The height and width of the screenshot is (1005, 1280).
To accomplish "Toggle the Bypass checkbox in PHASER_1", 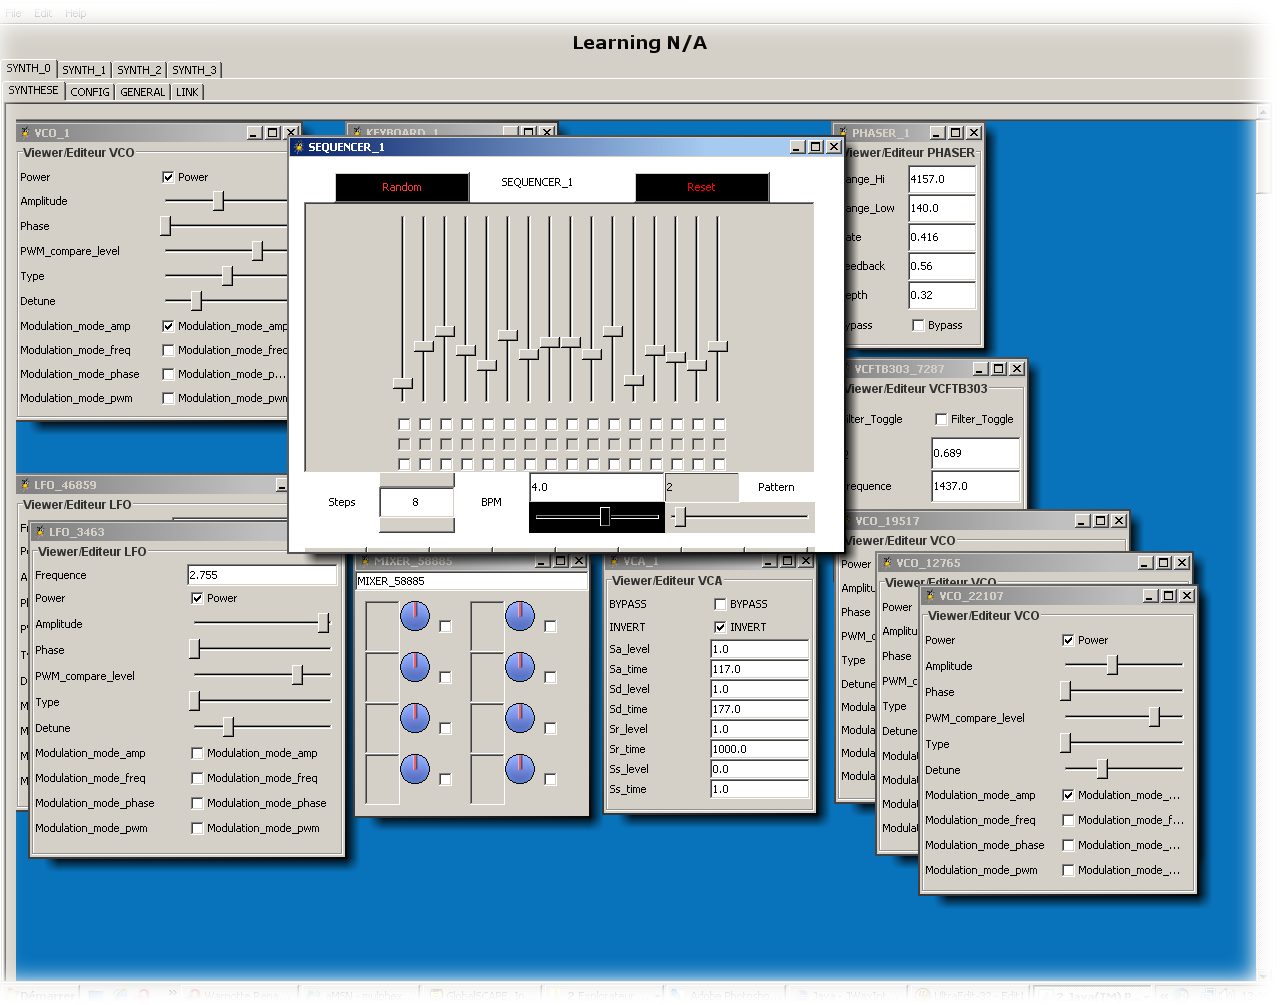I will tap(917, 325).
